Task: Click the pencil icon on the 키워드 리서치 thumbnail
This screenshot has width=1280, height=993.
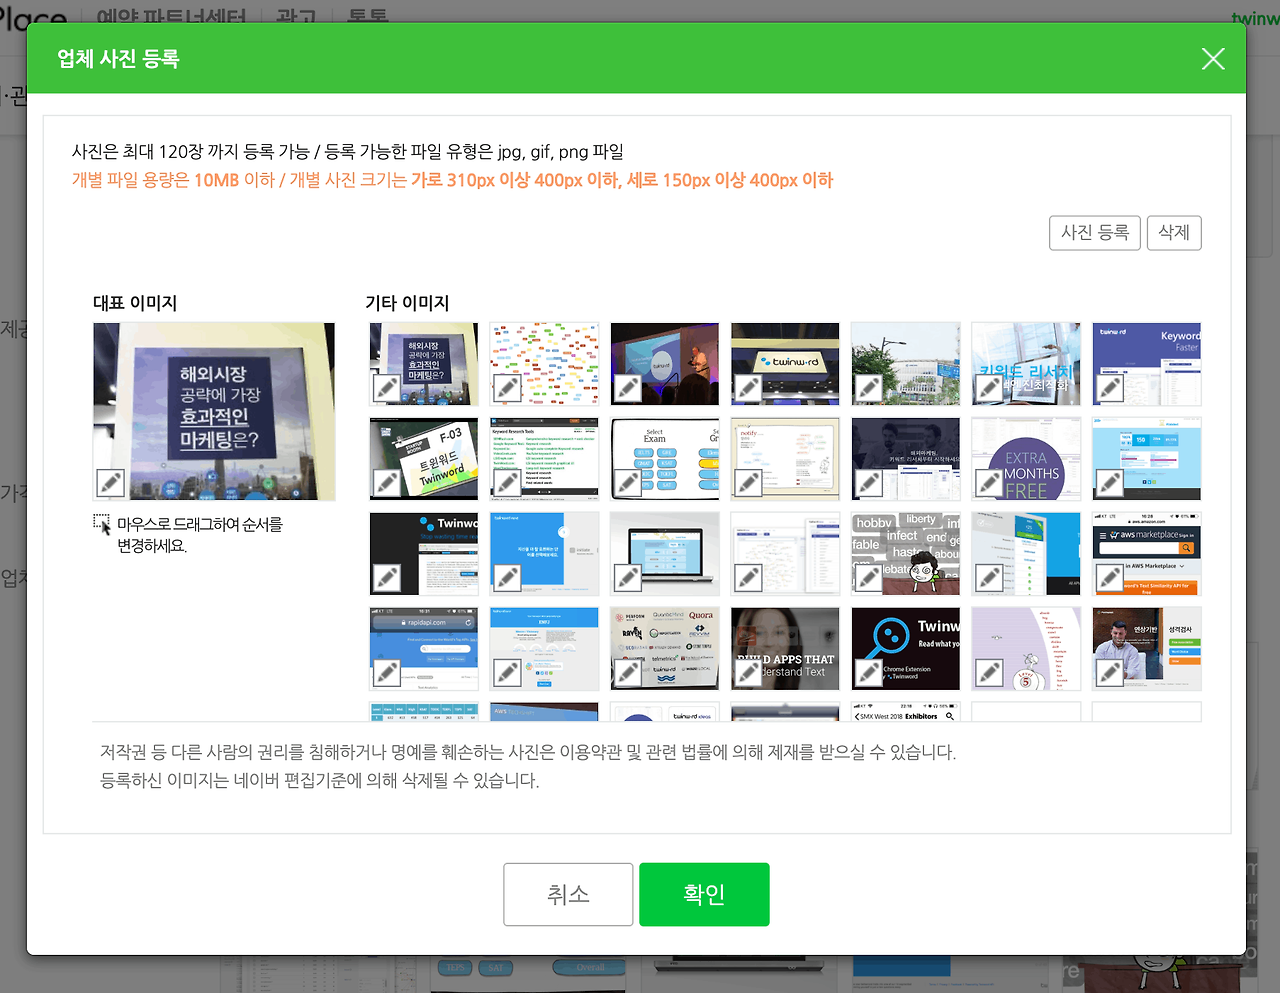Action: [988, 388]
